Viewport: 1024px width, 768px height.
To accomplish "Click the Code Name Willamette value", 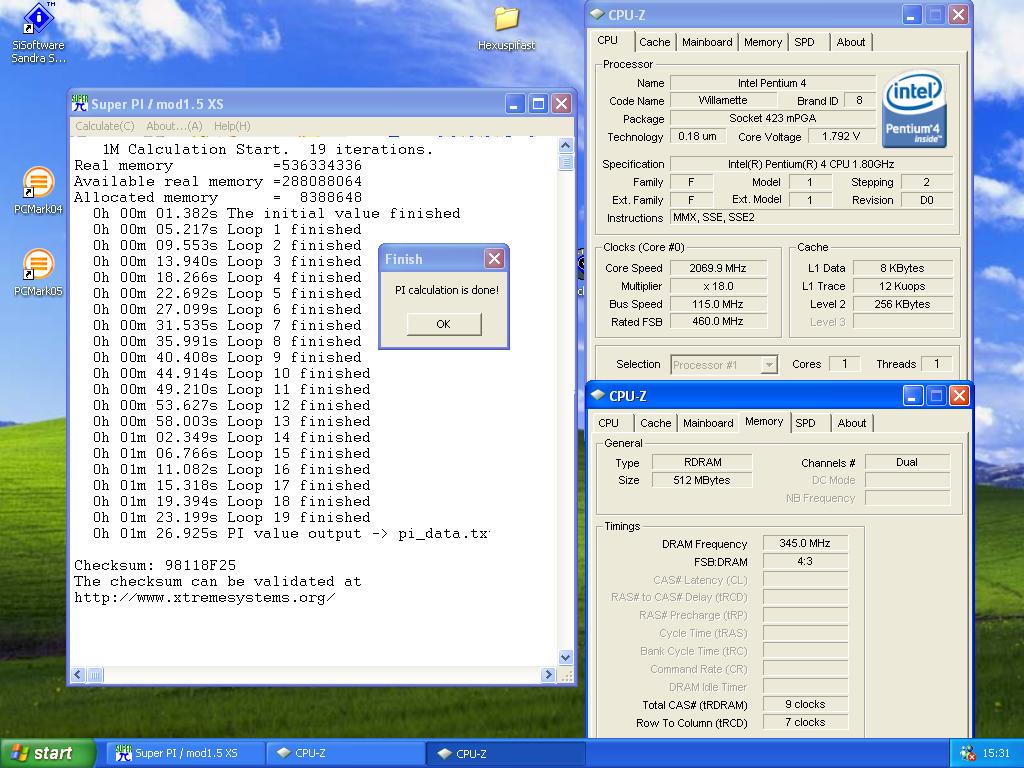I will (x=723, y=100).
